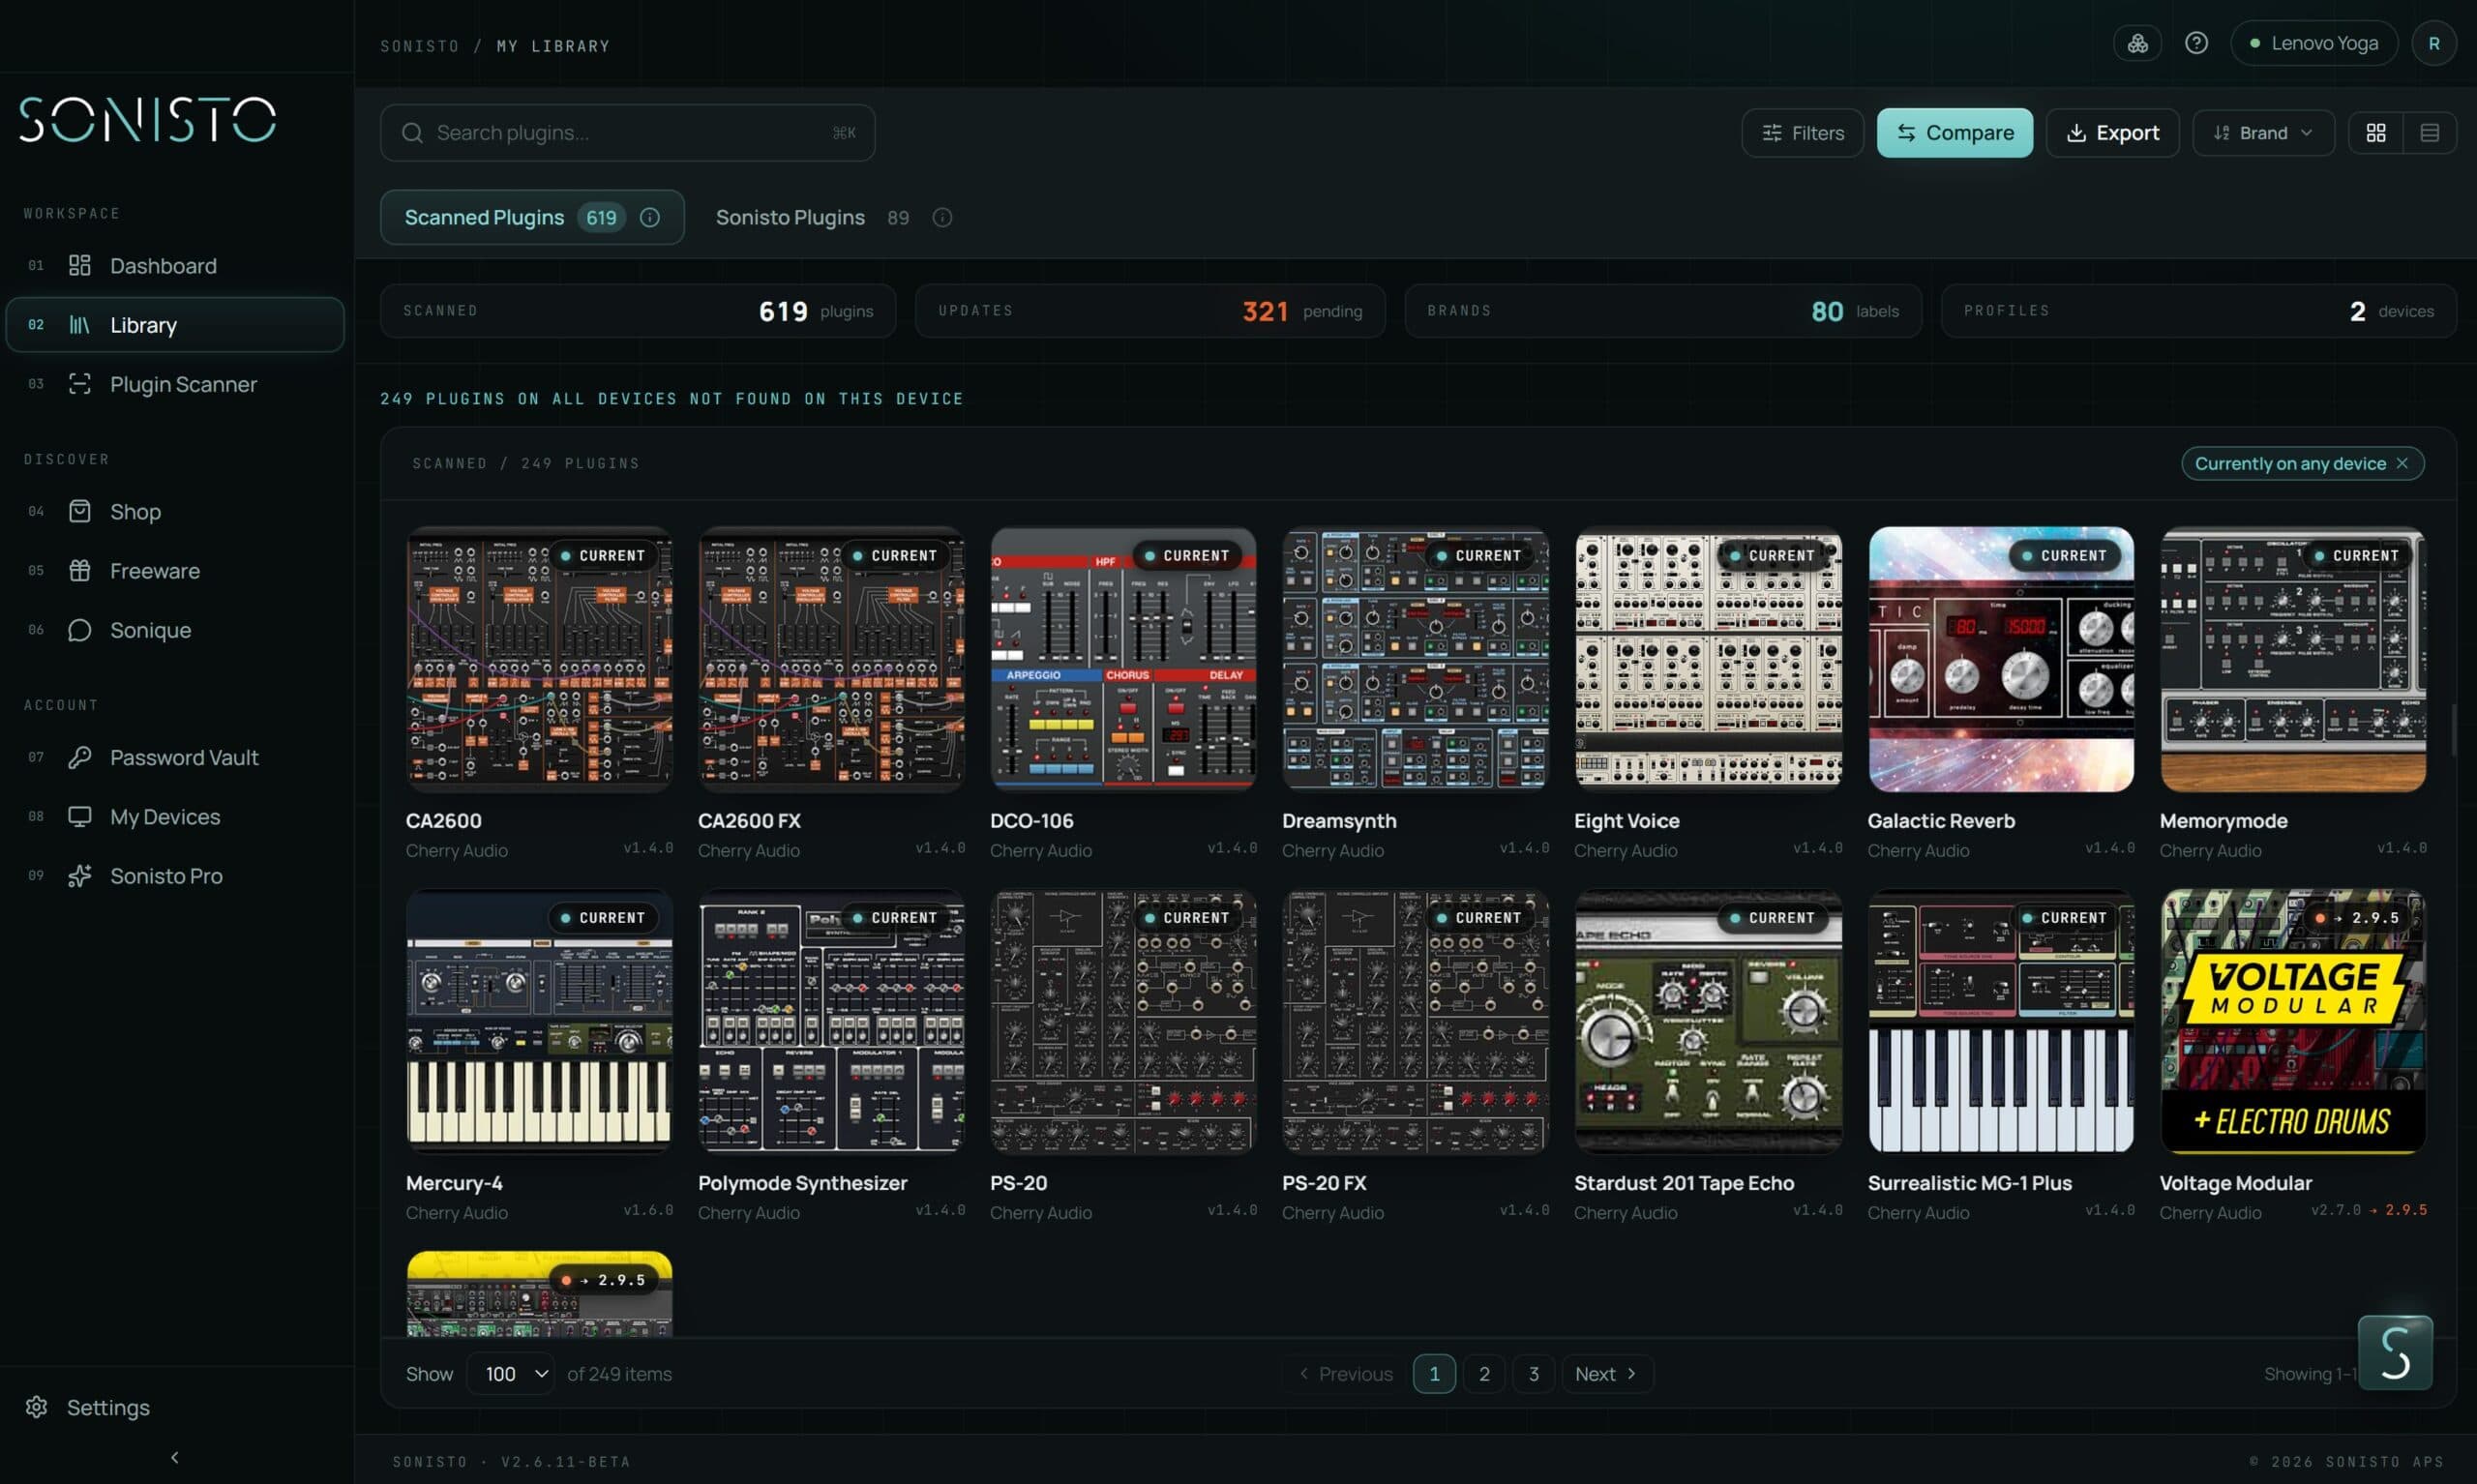This screenshot has width=2477, height=1484.
Task: Click the v2.7.0 → 2.9.5 version text
Action: pos(2368,1210)
